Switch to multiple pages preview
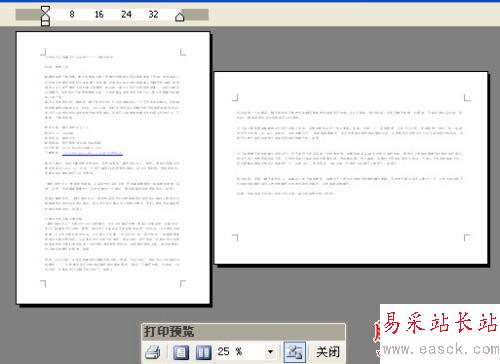The height and width of the screenshot is (364, 500). point(203,352)
